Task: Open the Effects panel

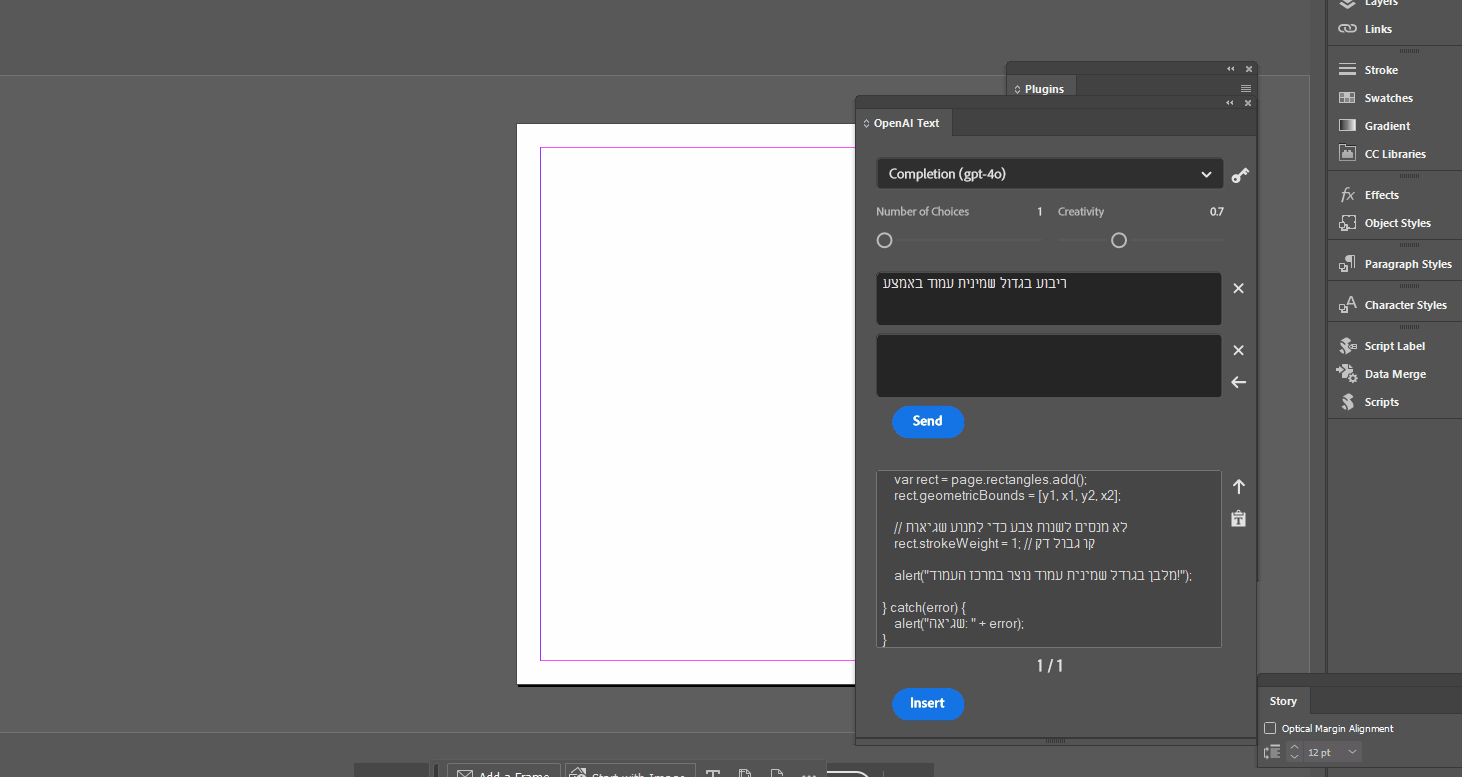Action: click(x=1381, y=195)
